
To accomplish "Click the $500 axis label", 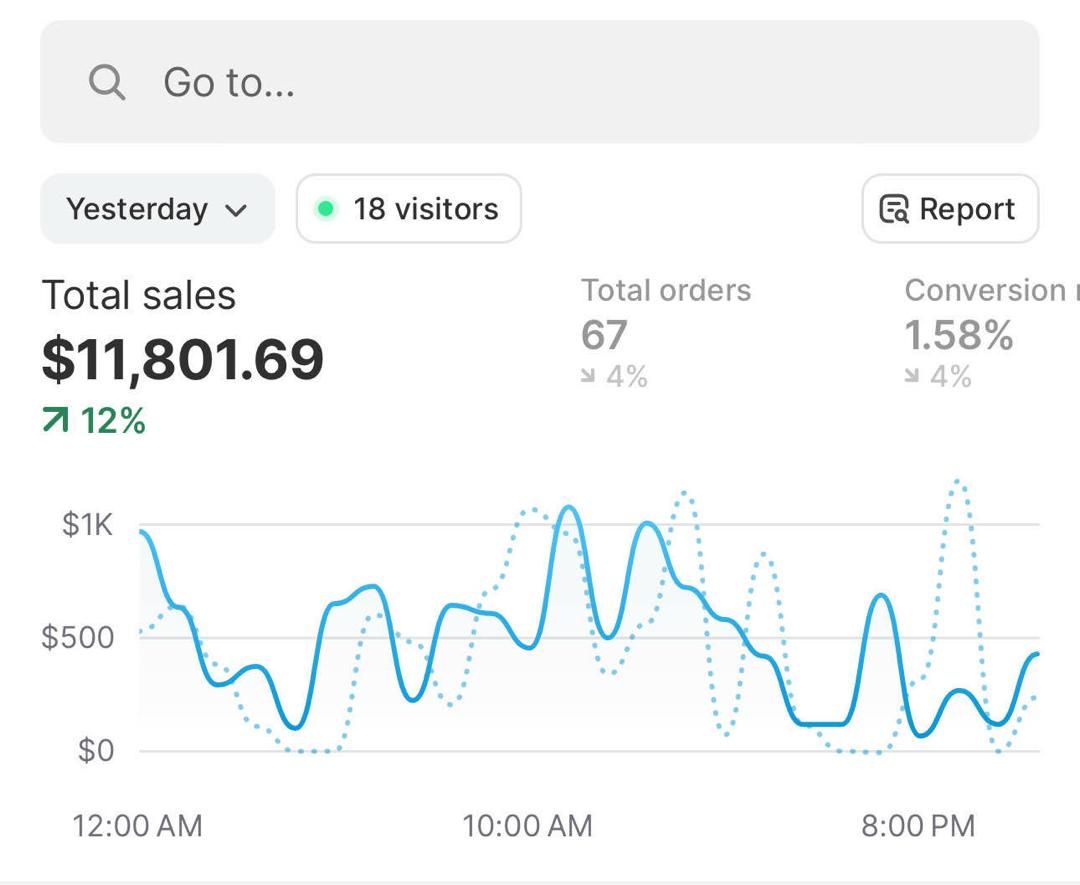I will pyautogui.click(x=78, y=638).
